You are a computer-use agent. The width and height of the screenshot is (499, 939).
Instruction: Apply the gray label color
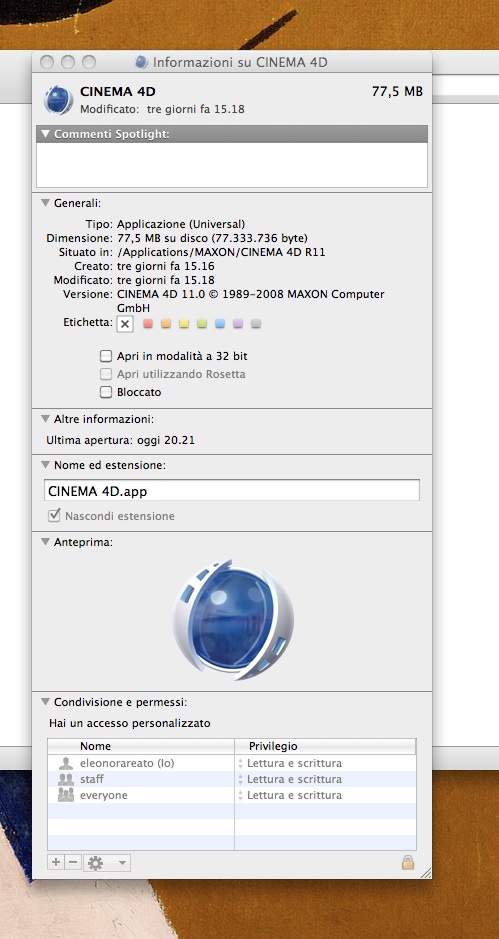click(x=256, y=324)
